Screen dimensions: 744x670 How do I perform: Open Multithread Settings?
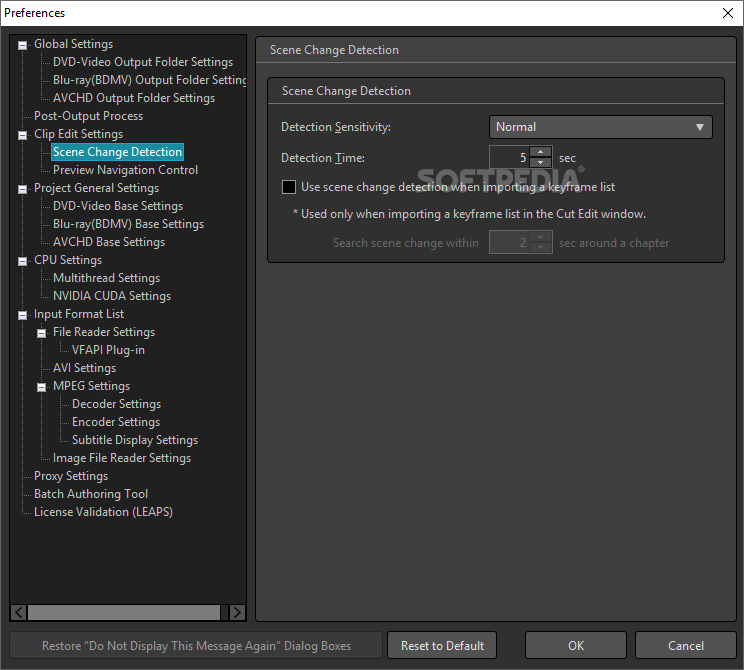pos(106,278)
